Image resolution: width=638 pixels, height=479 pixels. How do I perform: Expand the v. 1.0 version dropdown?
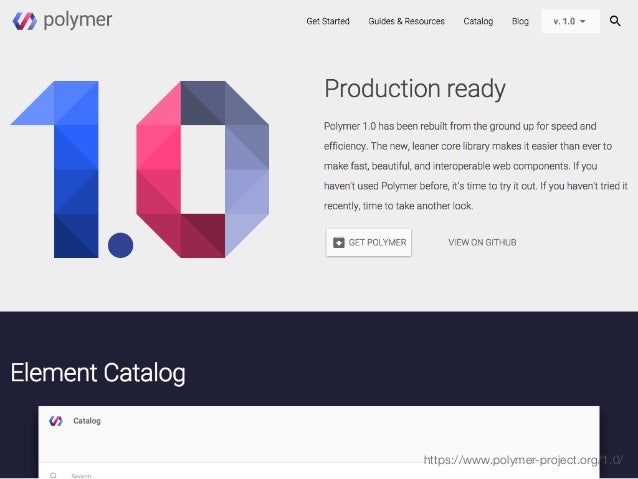pos(570,21)
